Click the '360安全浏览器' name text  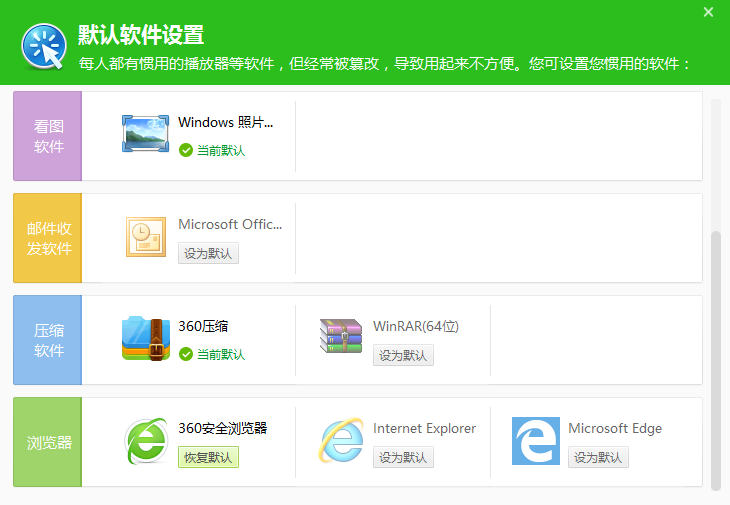tap(223, 428)
